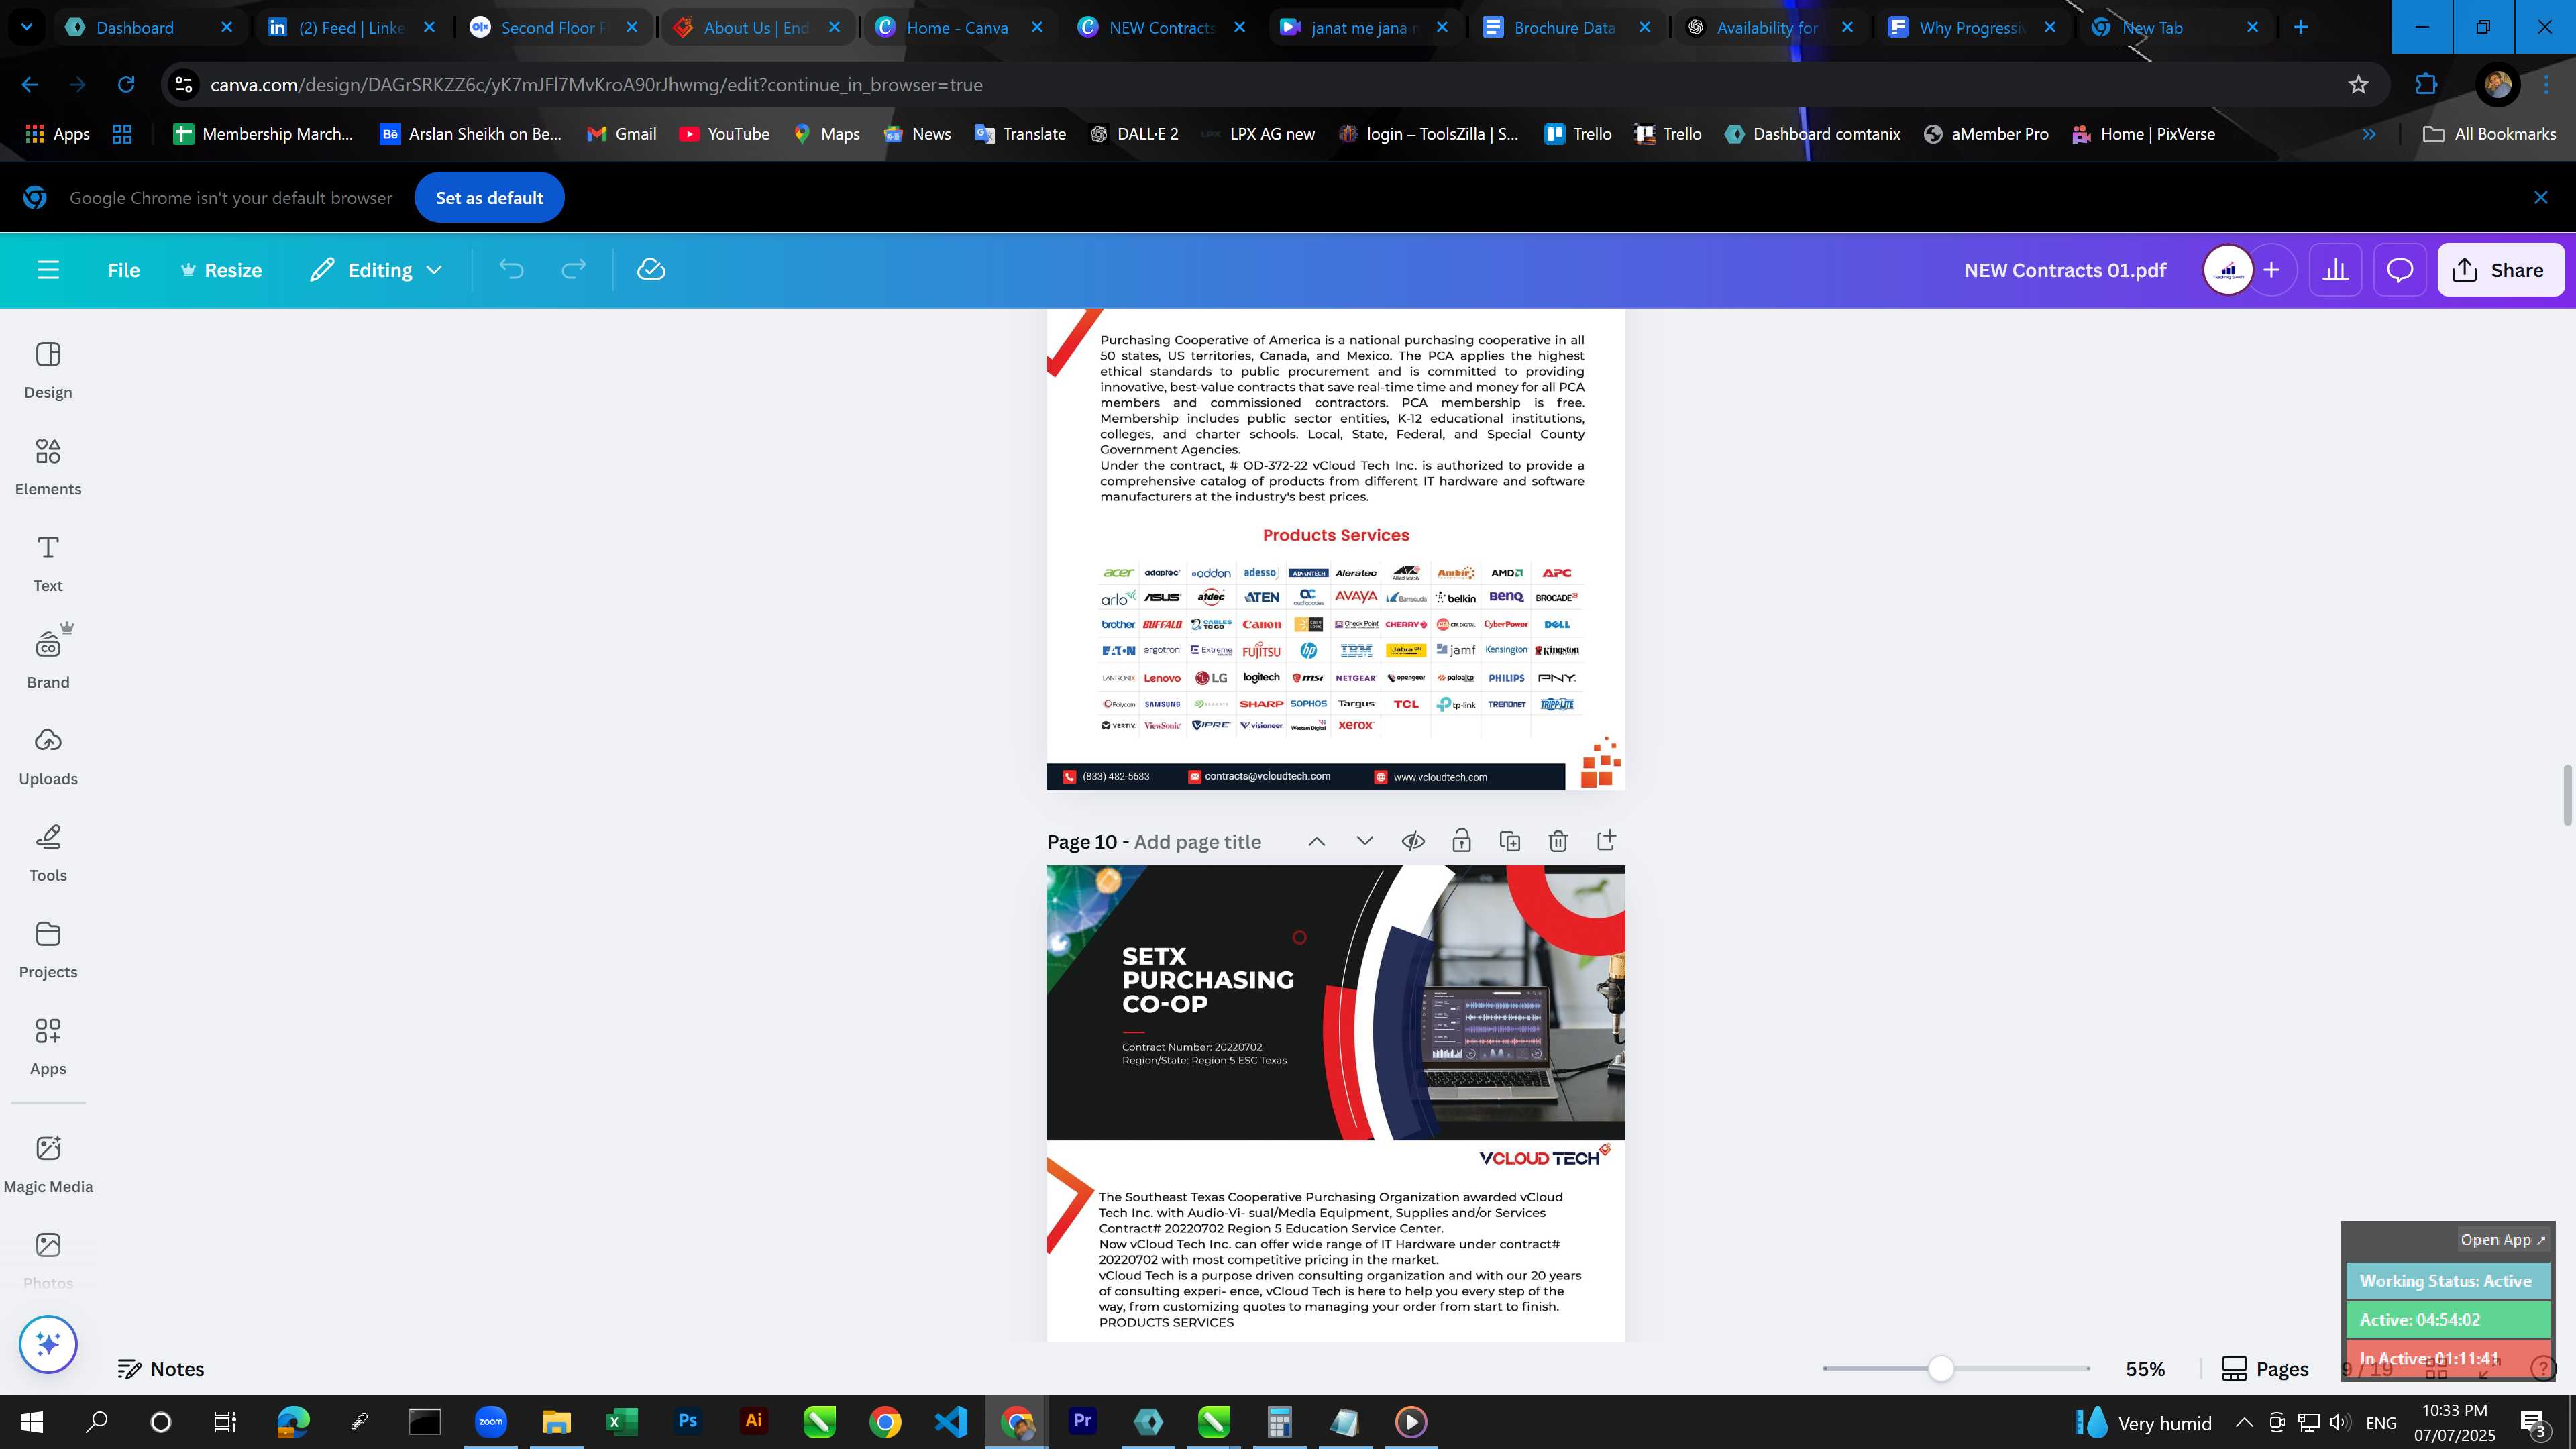The width and height of the screenshot is (2576, 1449).
Task: Open the Uploads panel
Action: click(x=48, y=757)
